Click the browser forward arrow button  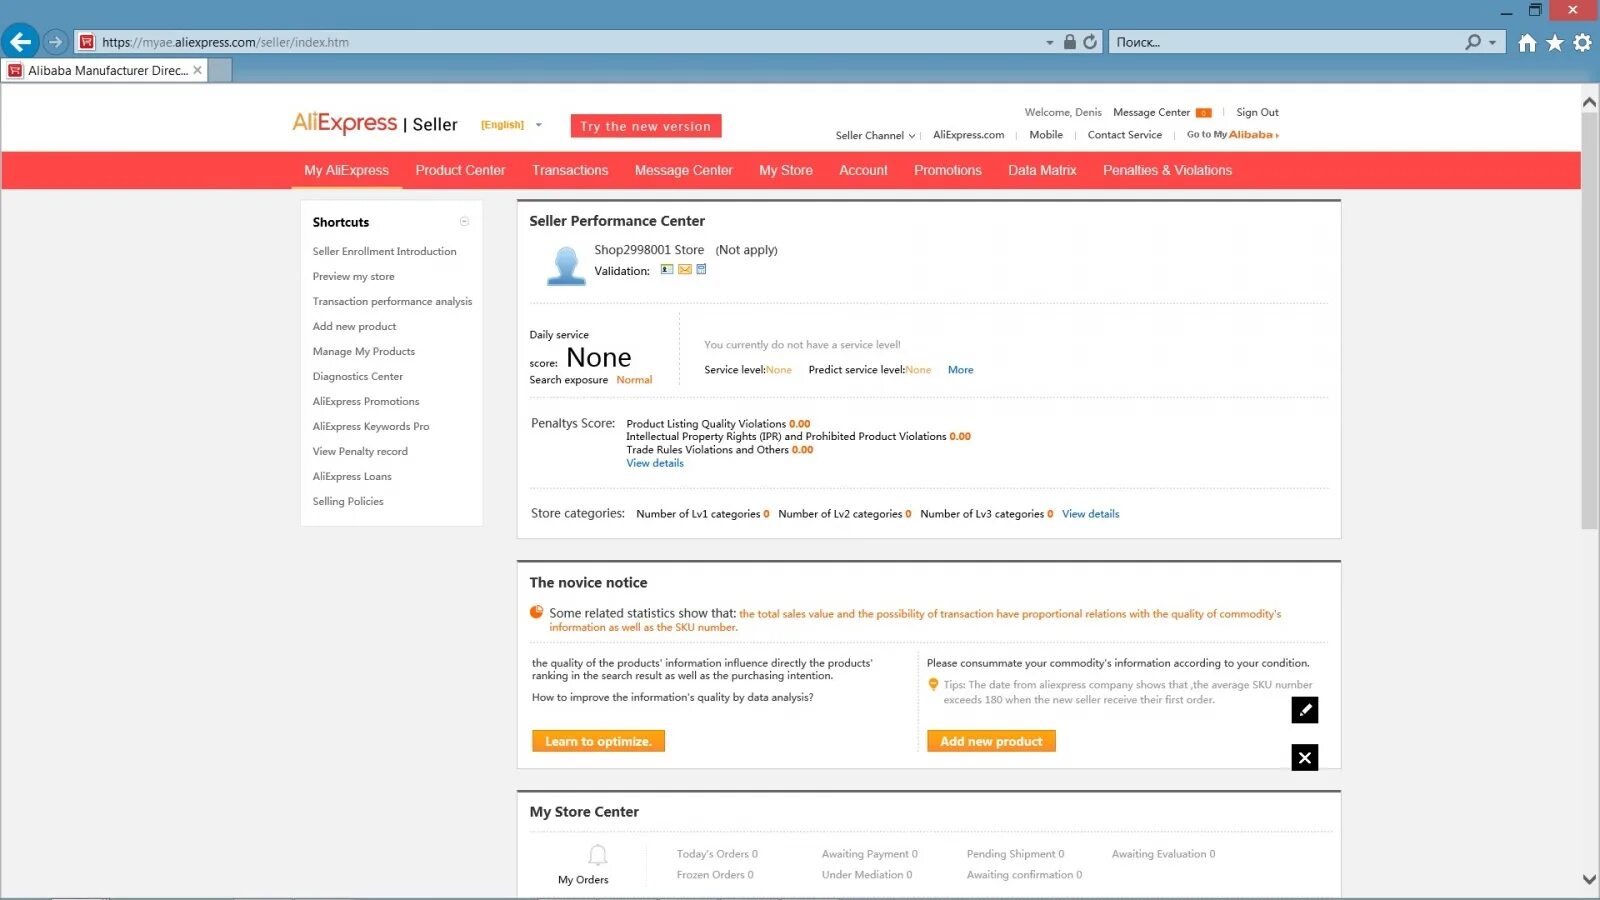click(56, 42)
